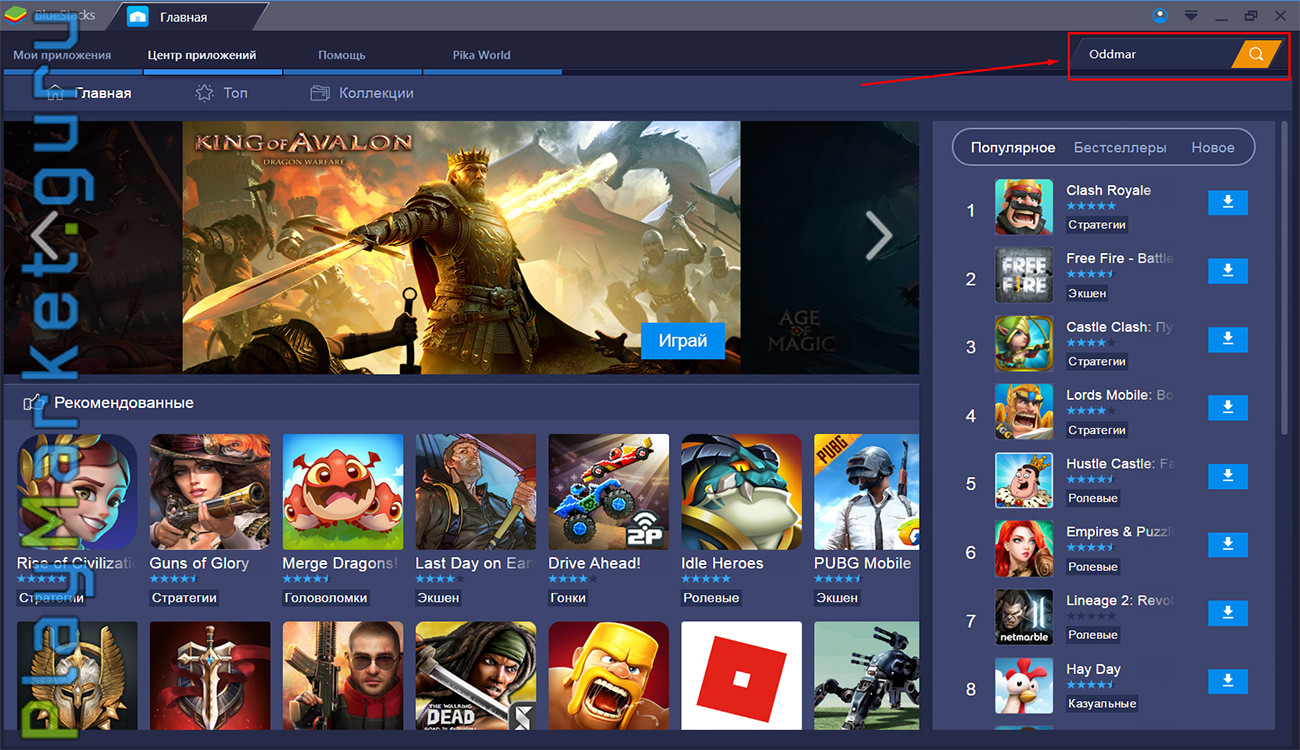Click the Free Fire - Battle title text
The width and height of the screenshot is (1300, 750).
pyautogui.click(x=1120, y=258)
